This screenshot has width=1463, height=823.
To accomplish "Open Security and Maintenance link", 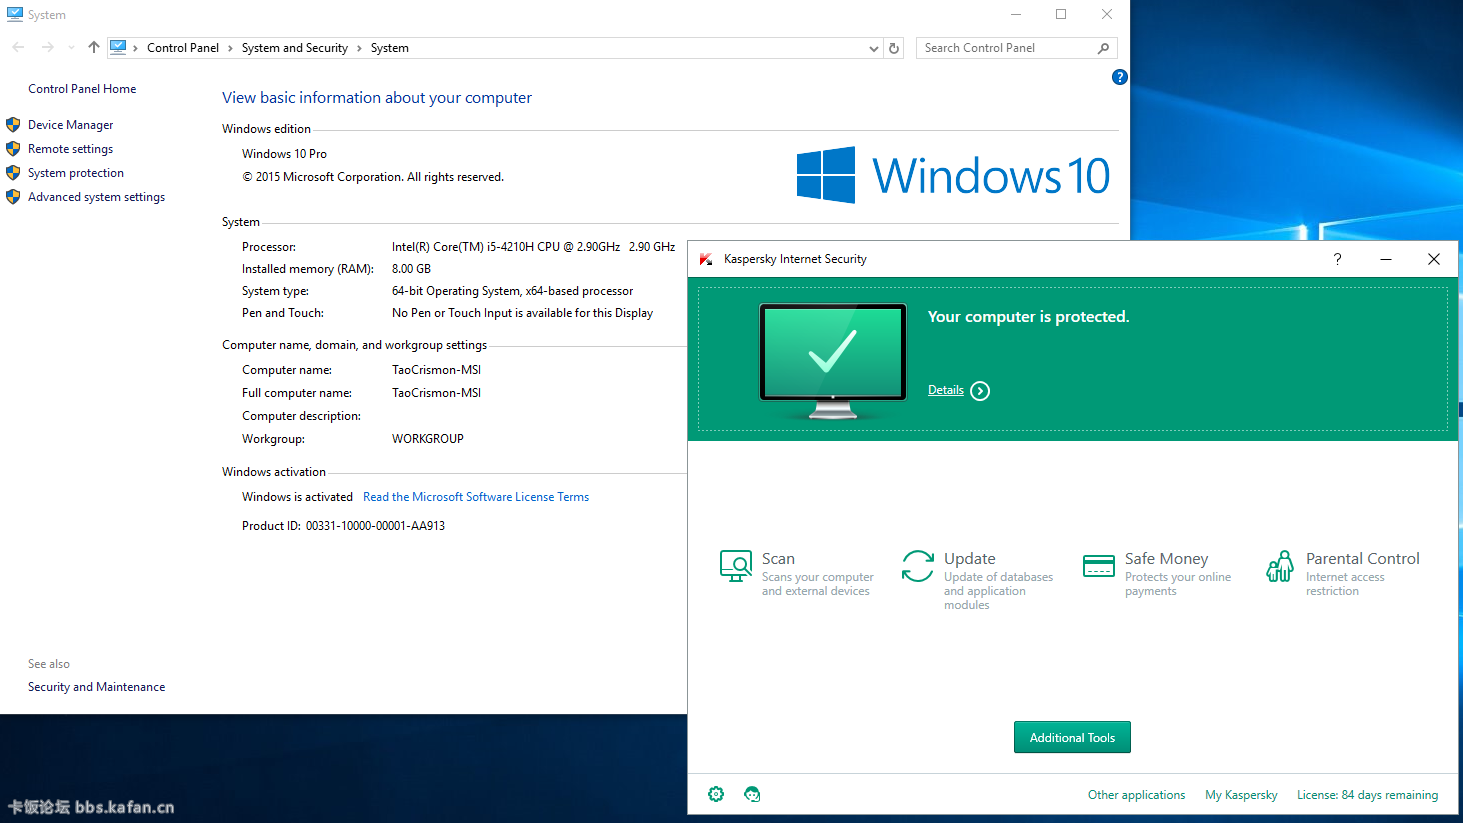I will pyautogui.click(x=96, y=687).
